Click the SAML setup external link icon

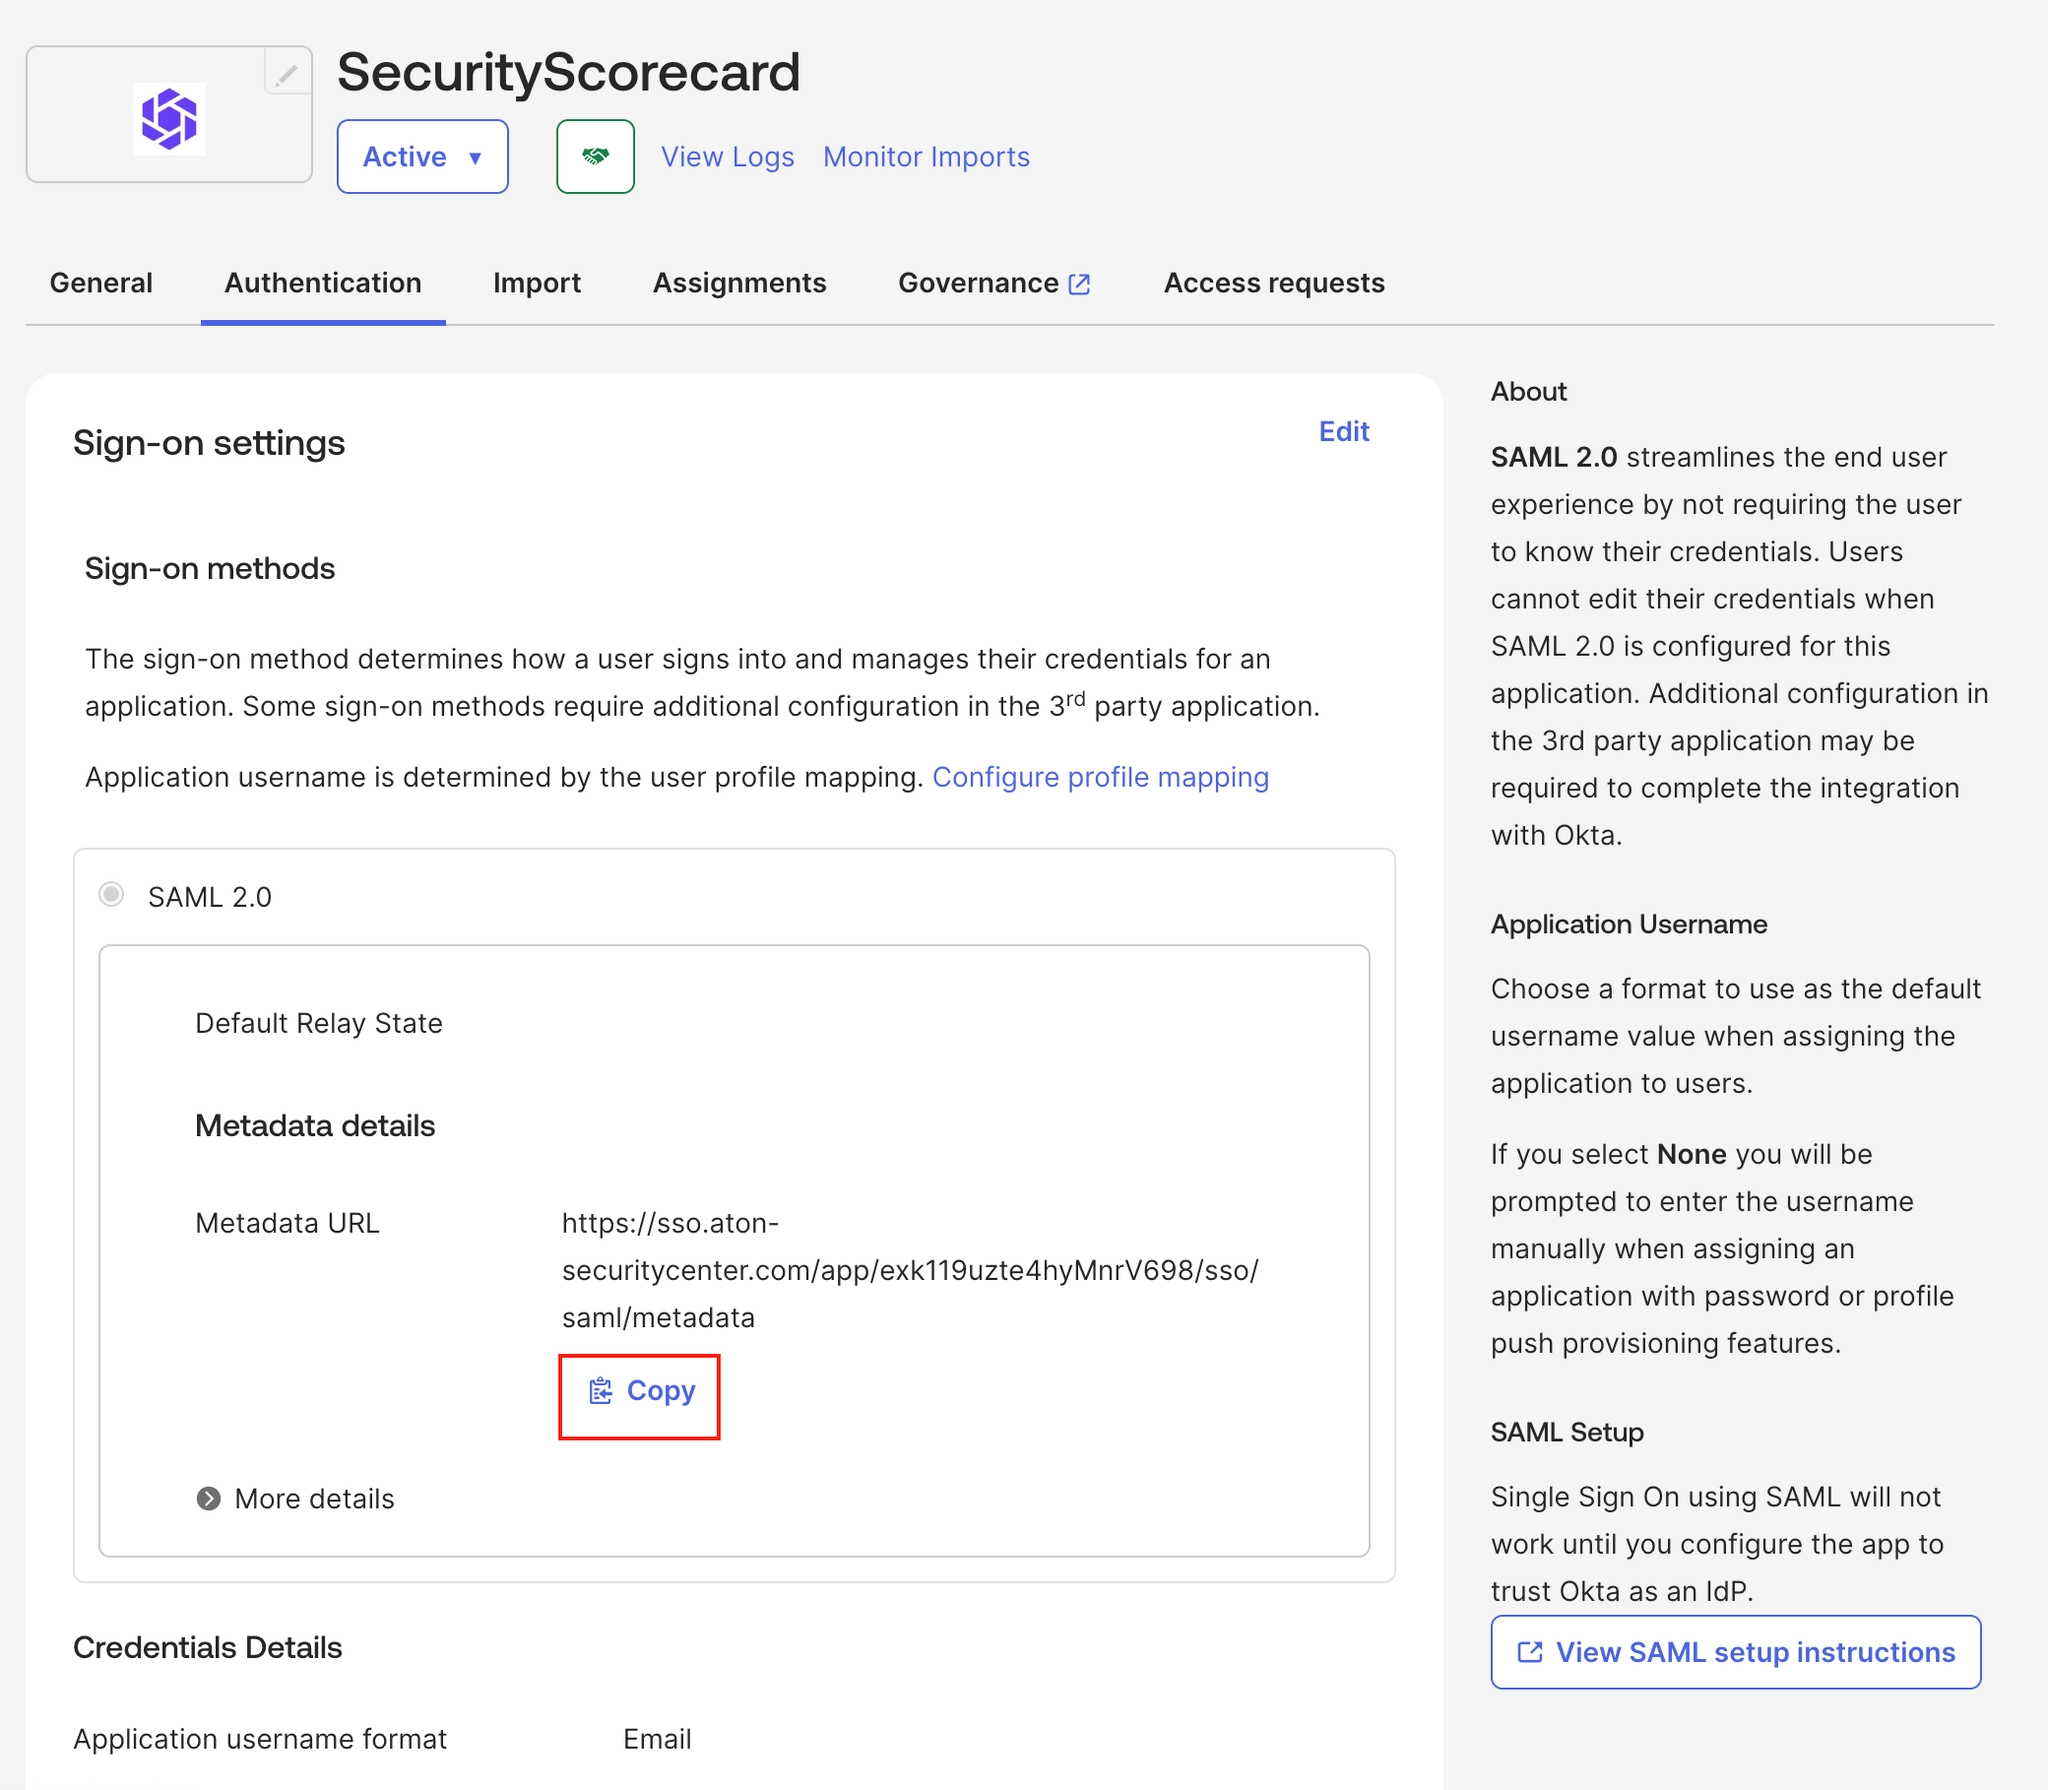(x=1529, y=1652)
